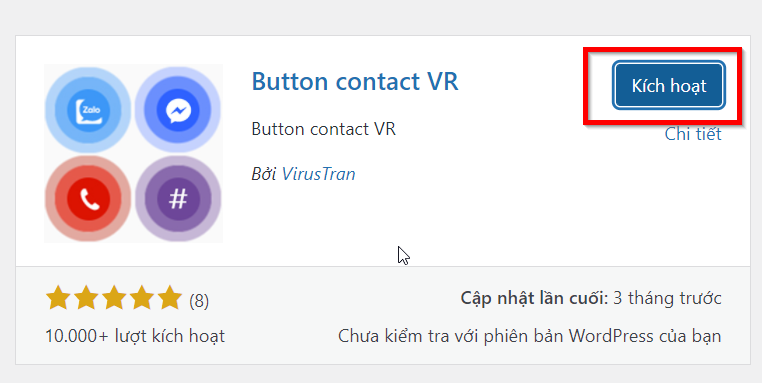Click the fourth rating star

[142, 298]
